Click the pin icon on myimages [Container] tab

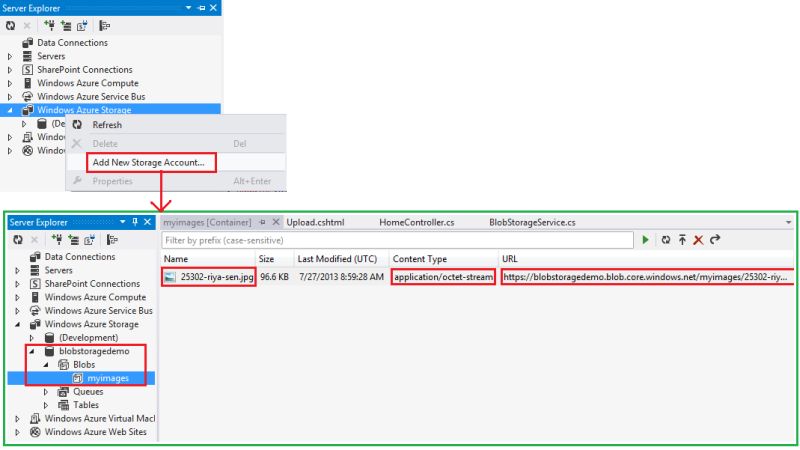coord(262,222)
